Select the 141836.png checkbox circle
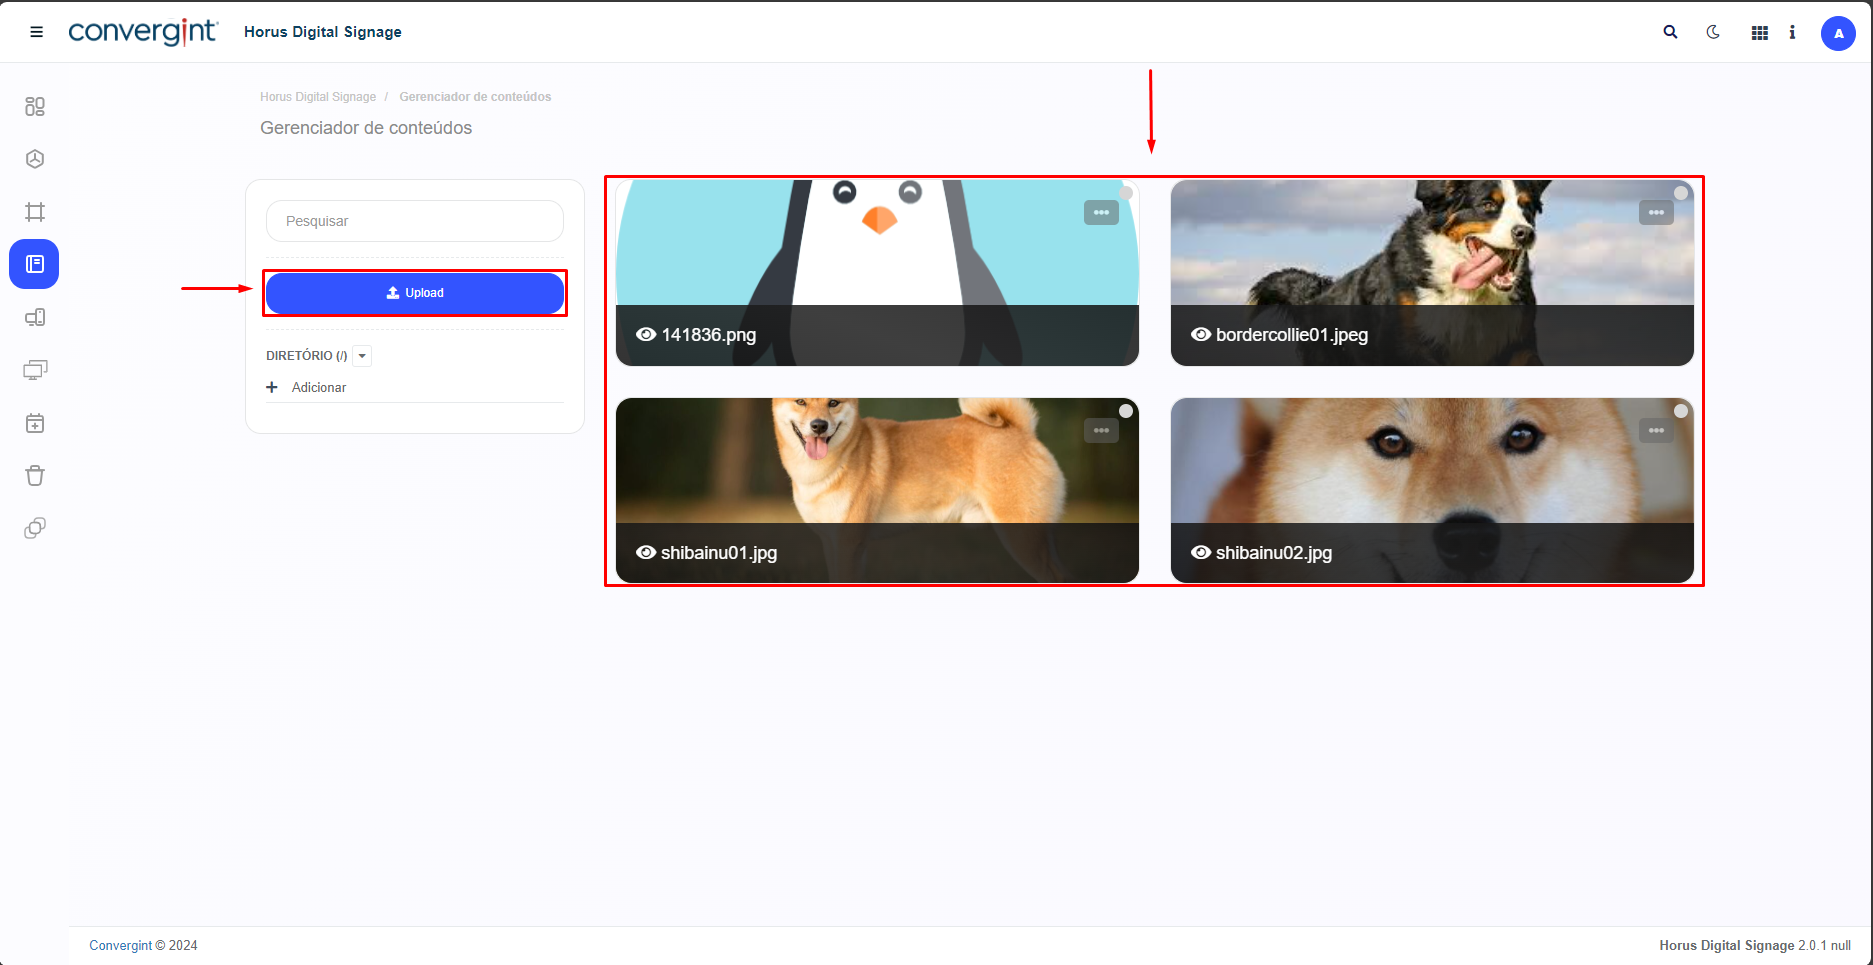This screenshot has height=965, width=1873. pyautogui.click(x=1126, y=193)
